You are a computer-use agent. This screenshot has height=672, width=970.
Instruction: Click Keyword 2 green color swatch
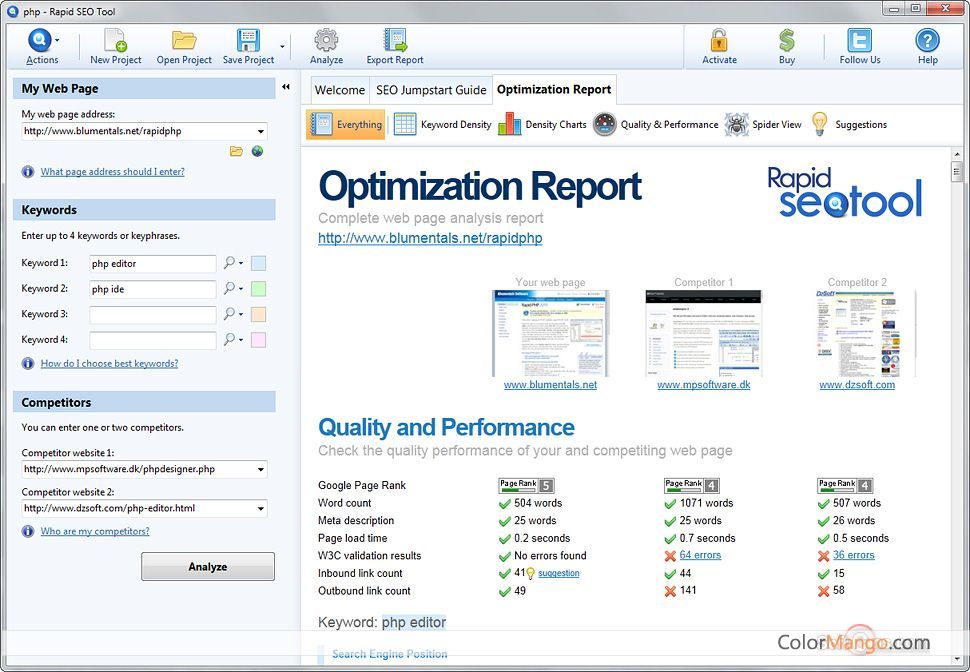[x=259, y=288]
